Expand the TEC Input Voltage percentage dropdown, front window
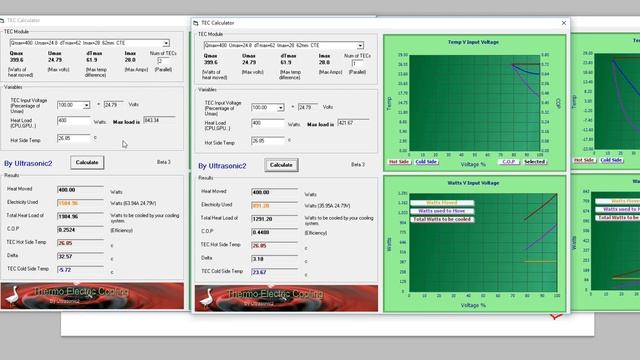 [x=280, y=108]
